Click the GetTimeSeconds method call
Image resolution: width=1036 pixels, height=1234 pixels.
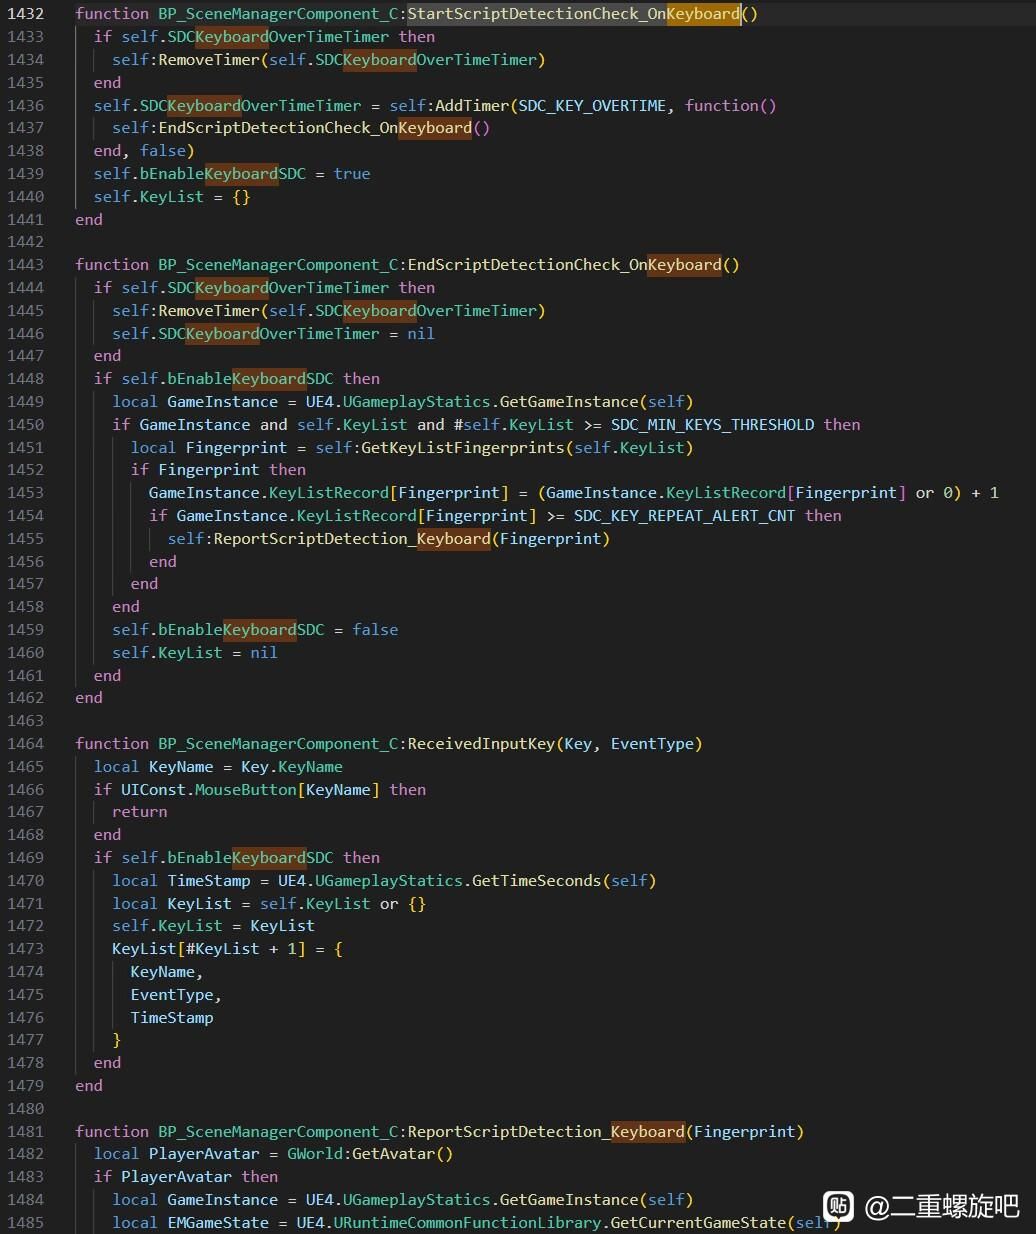coord(536,881)
